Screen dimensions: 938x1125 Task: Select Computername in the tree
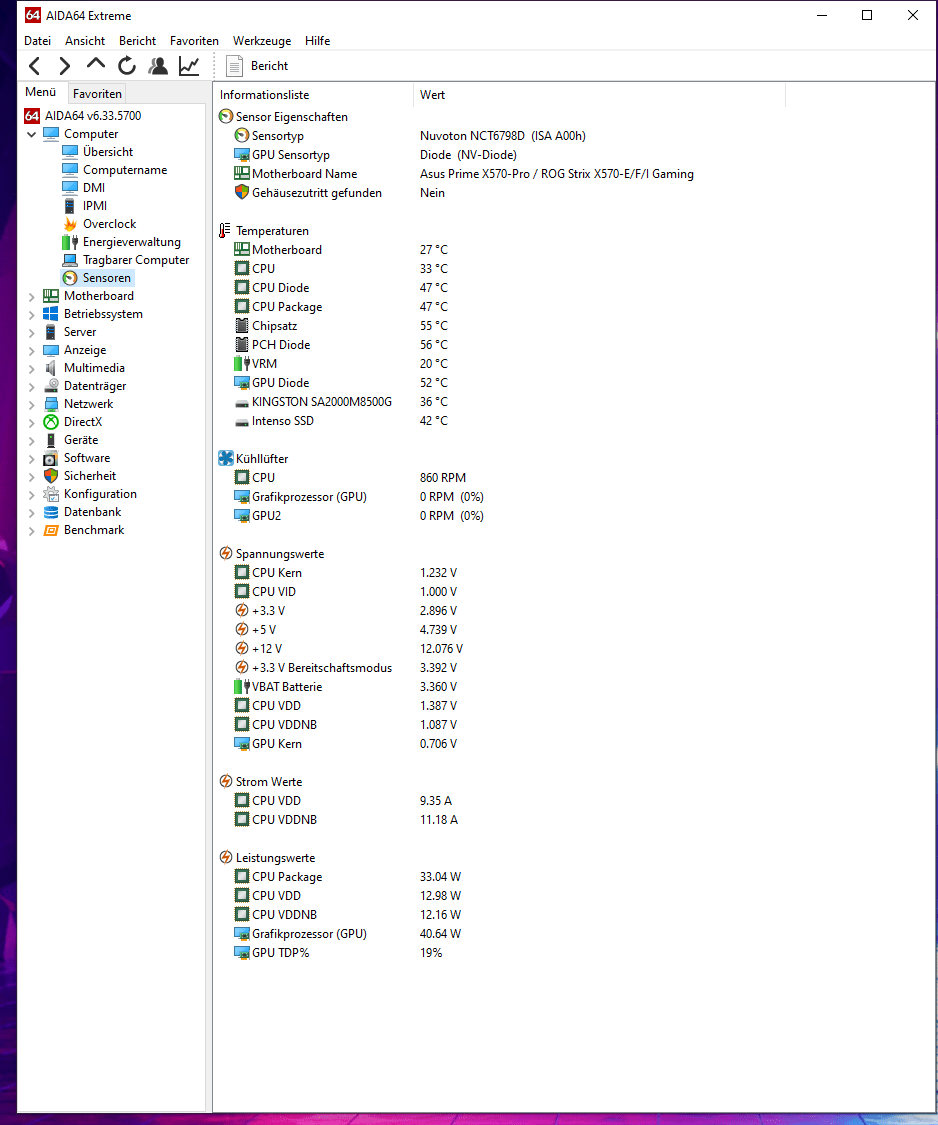(x=125, y=169)
